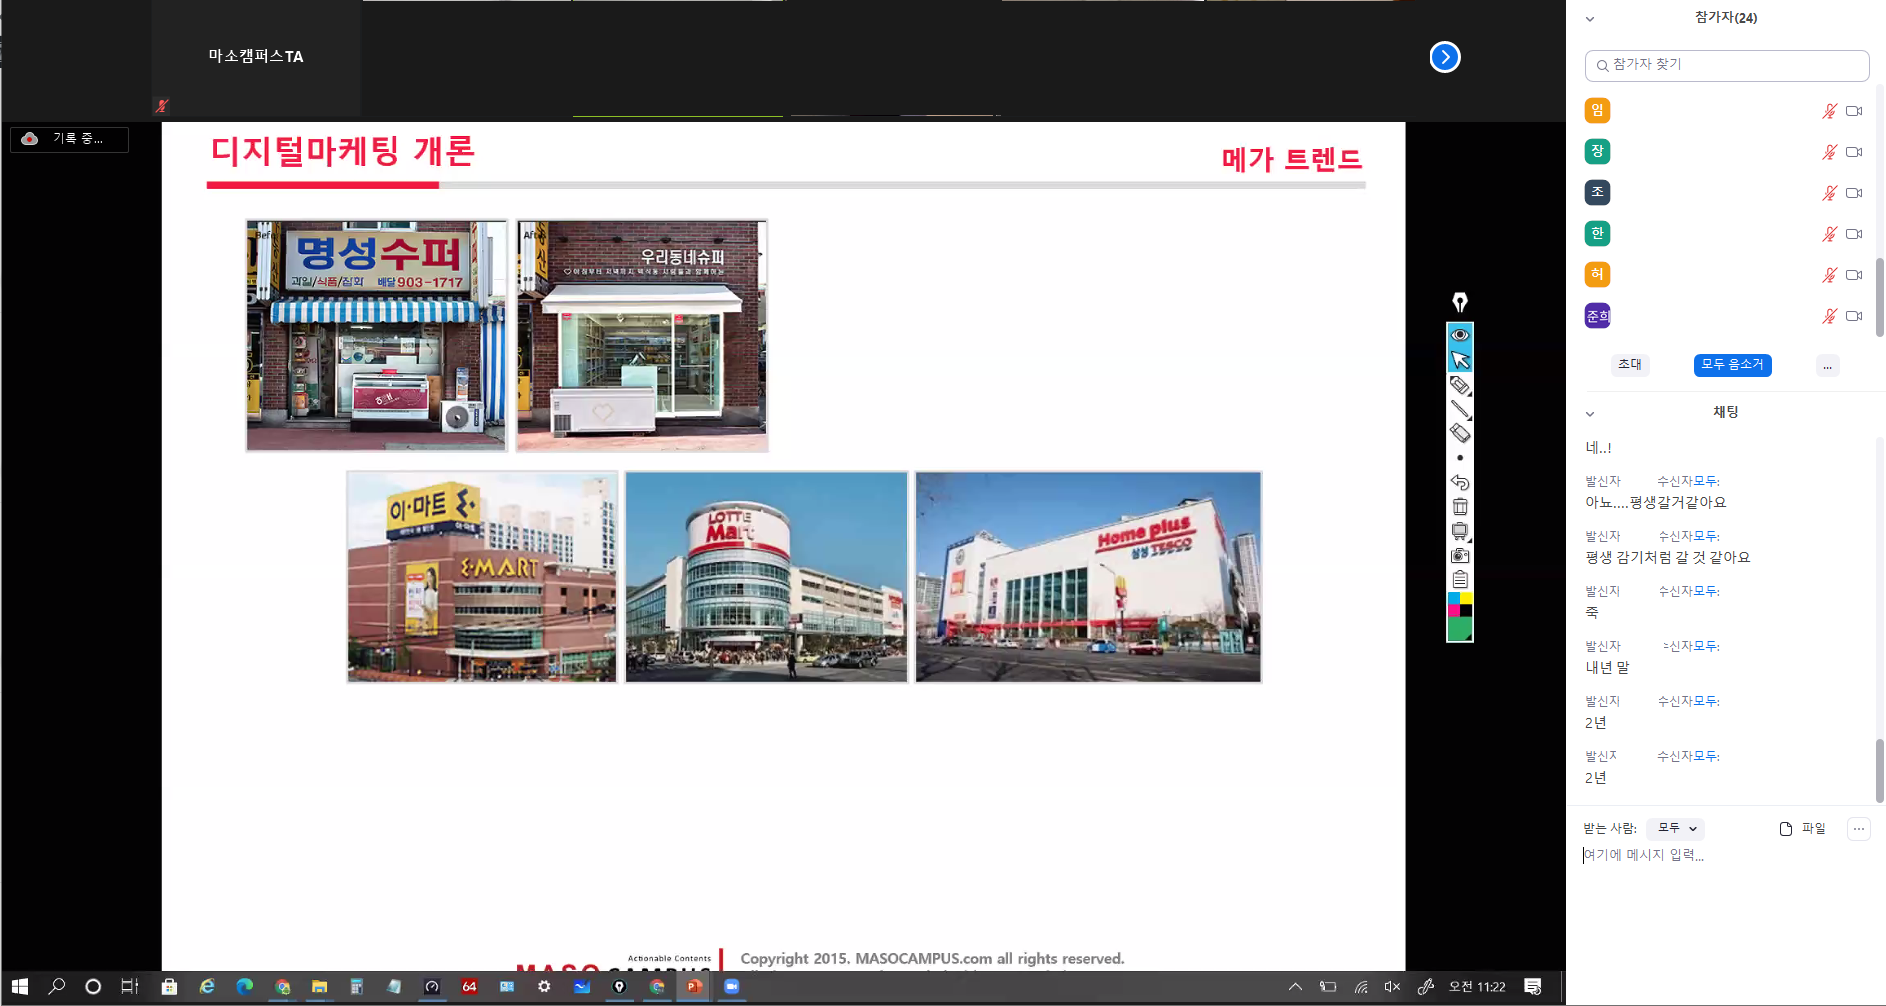1886x1006 pixels.
Task: Toggle microphone for participant 임
Action: [1829, 111]
